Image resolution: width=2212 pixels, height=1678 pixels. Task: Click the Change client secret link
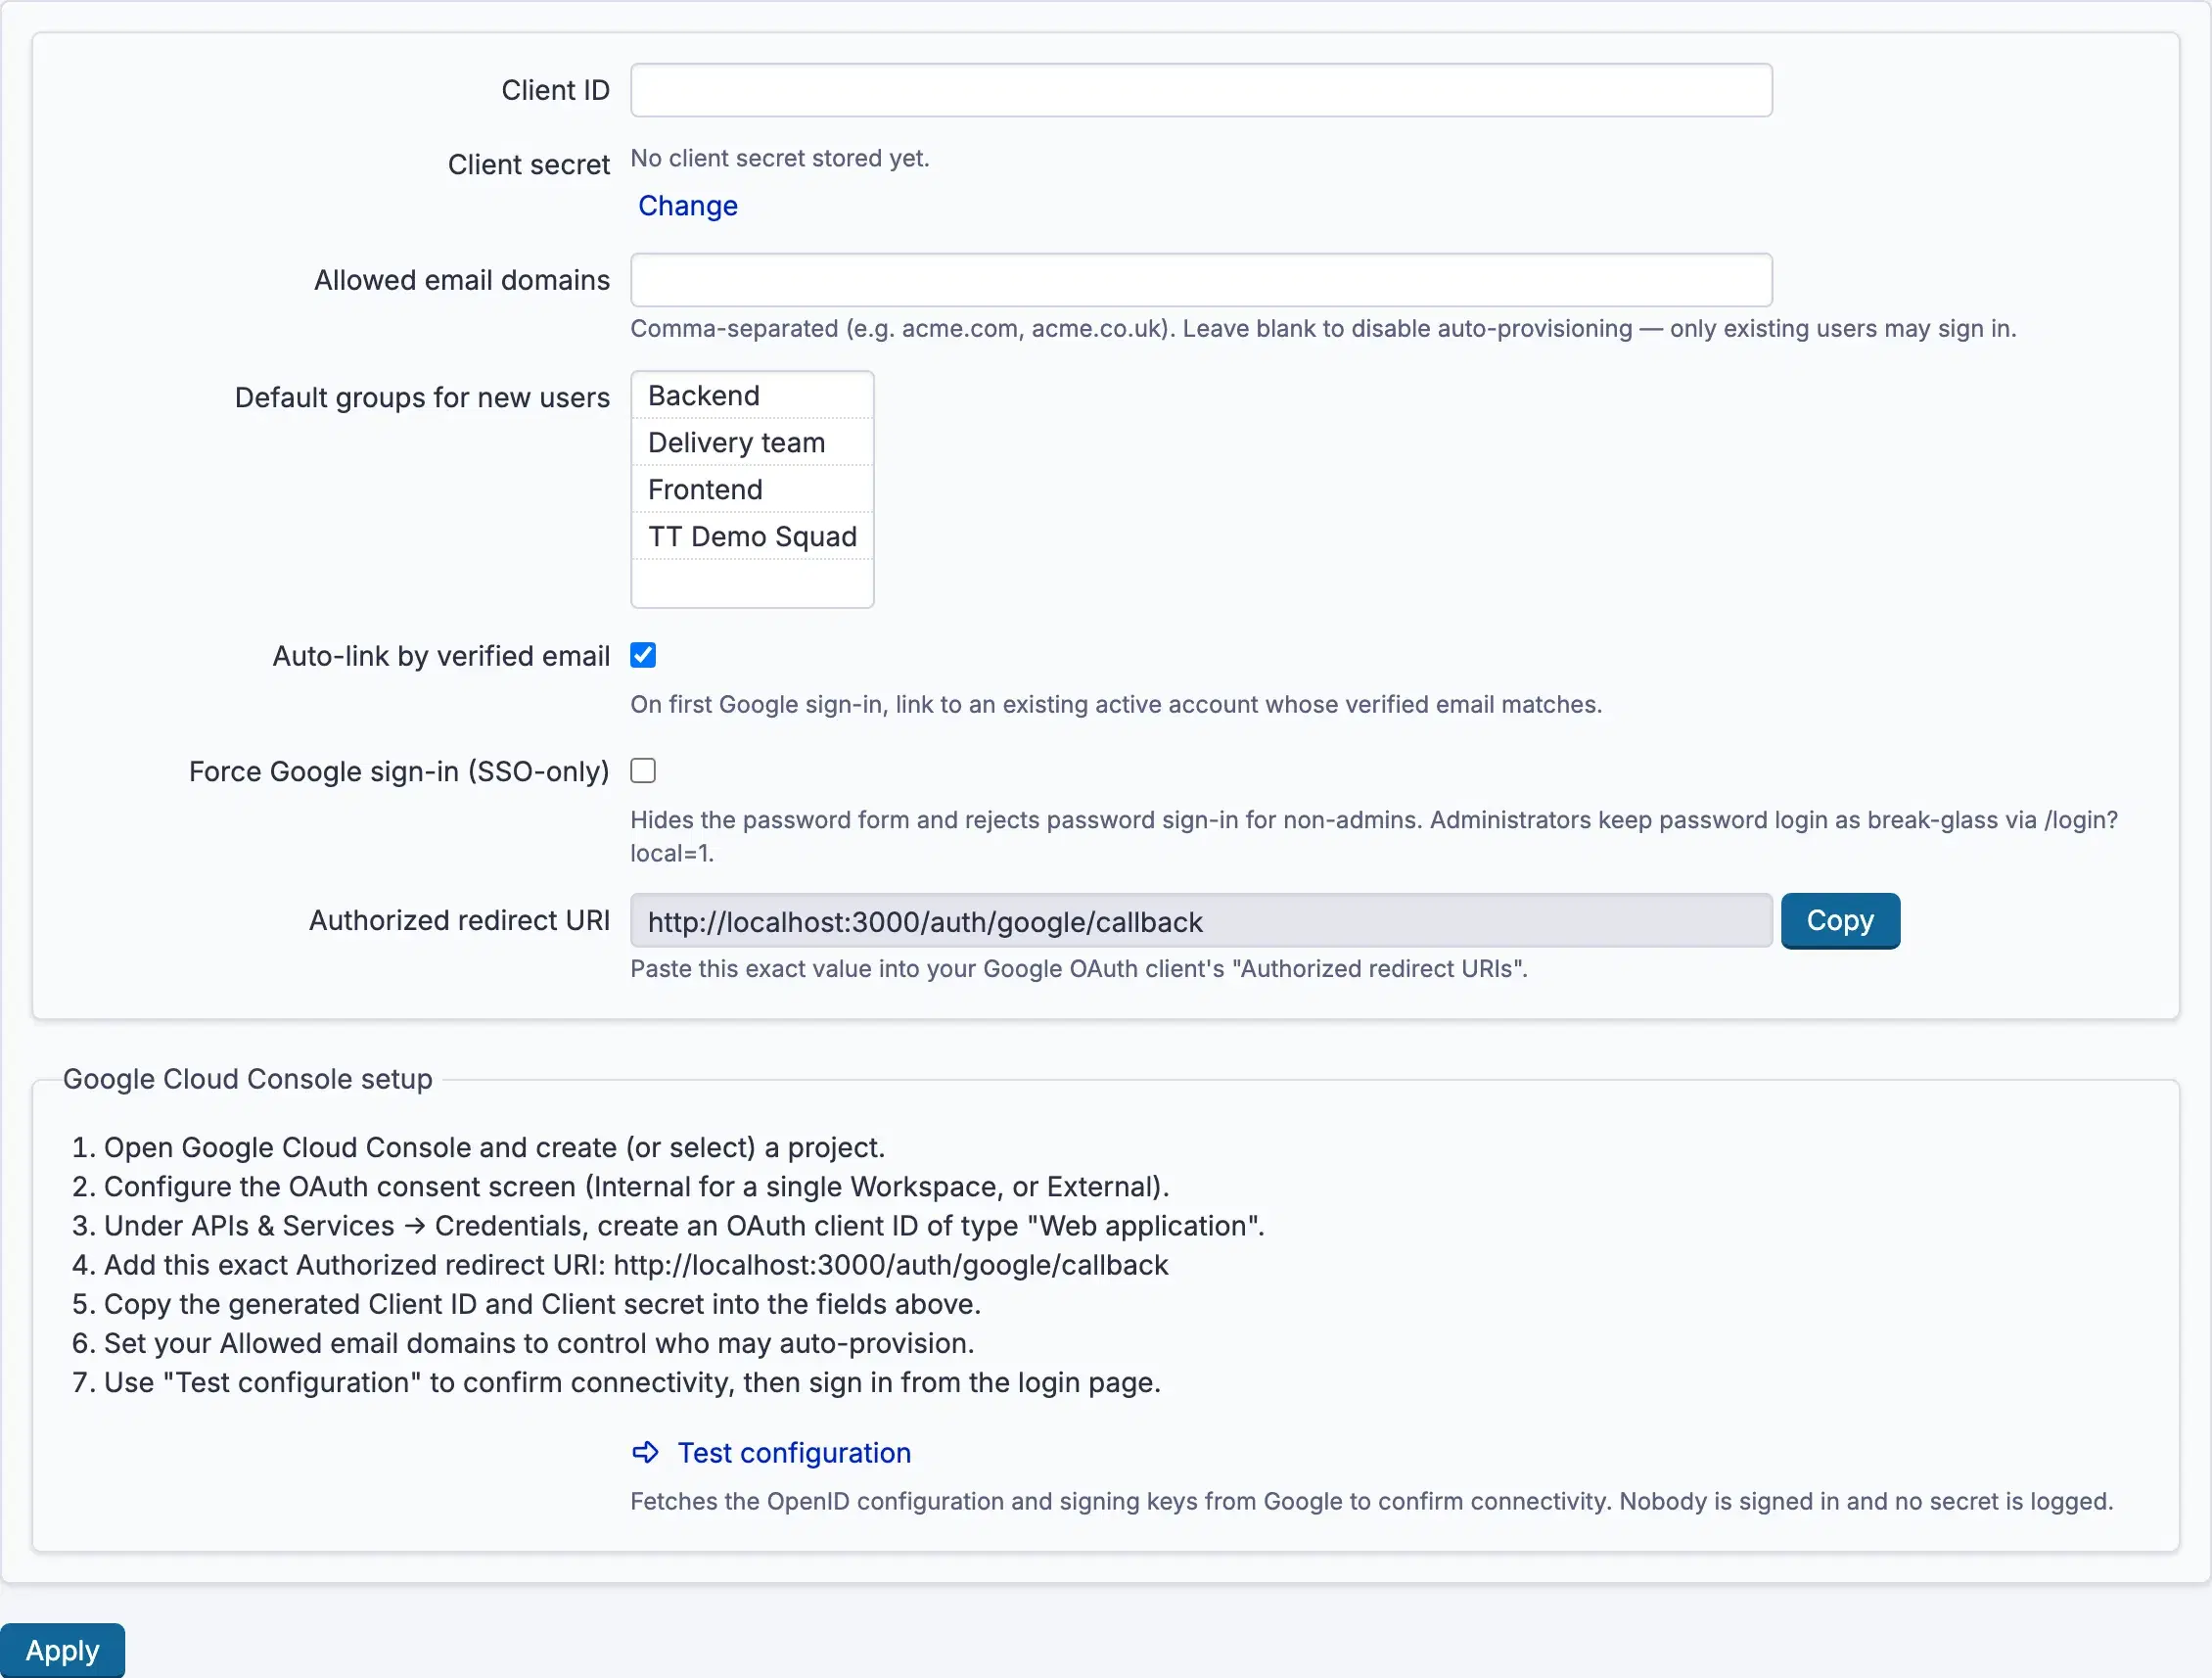pos(688,206)
